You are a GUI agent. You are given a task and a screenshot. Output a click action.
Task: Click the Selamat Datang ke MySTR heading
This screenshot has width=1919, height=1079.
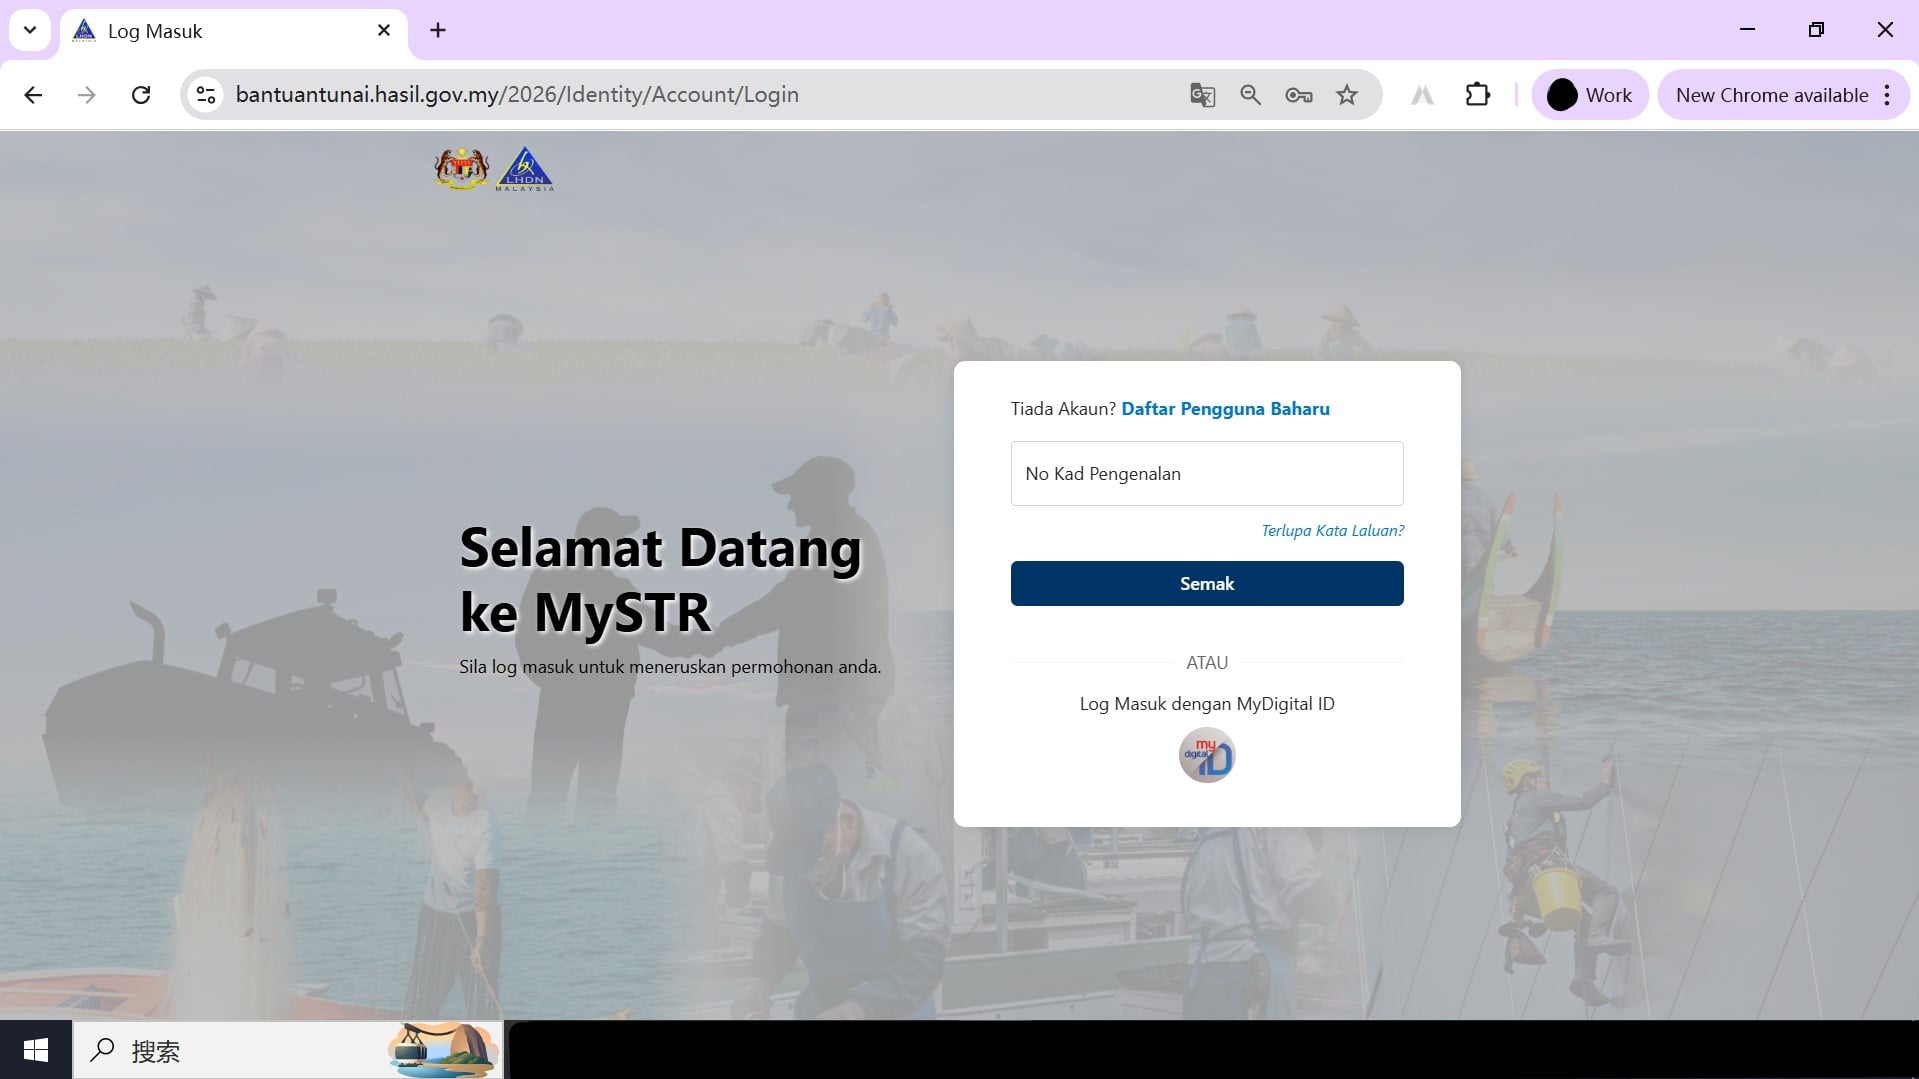(660, 580)
